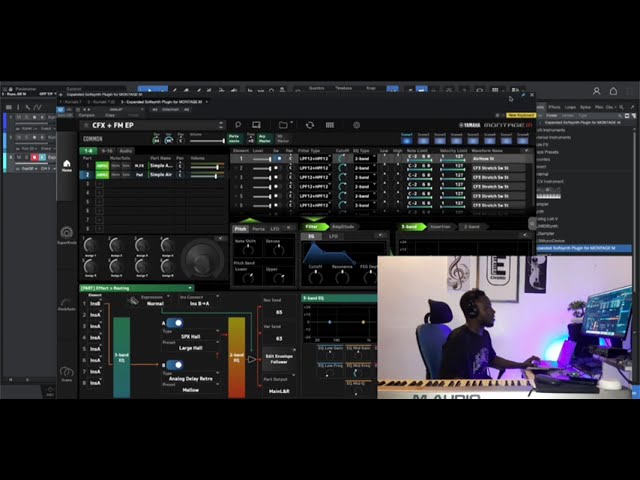Click the Note Shift knob
The width and height of the screenshot is (640, 480).
pos(248,250)
